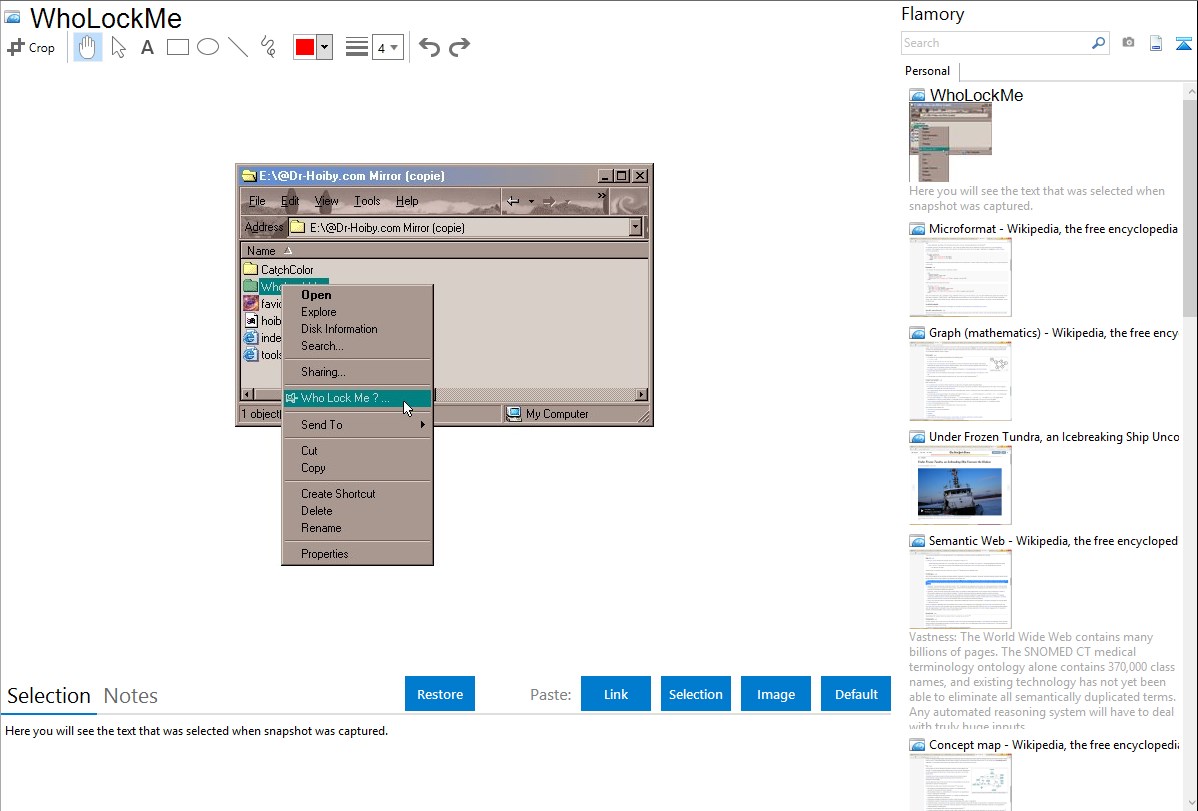Click the Concept map snapshot title
The height and width of the screenshot is (811, 1198).
click(x=1053, y=744)
